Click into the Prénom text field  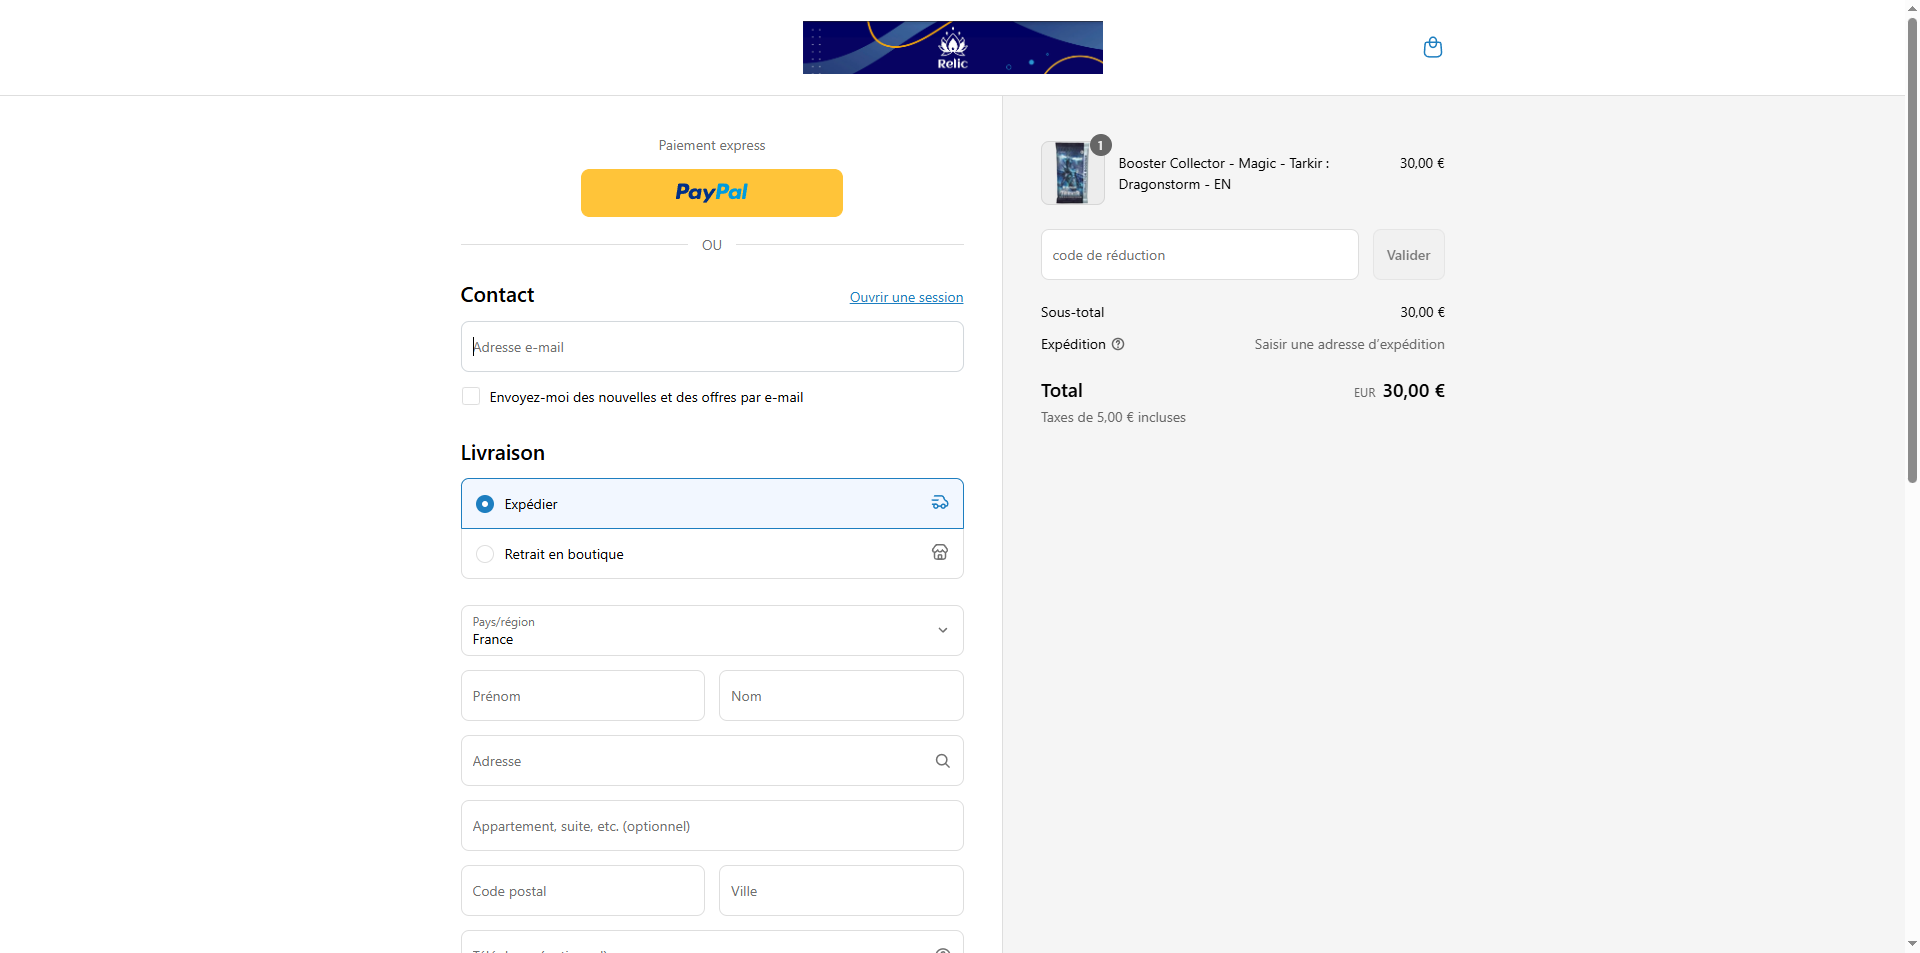[582, 696]
